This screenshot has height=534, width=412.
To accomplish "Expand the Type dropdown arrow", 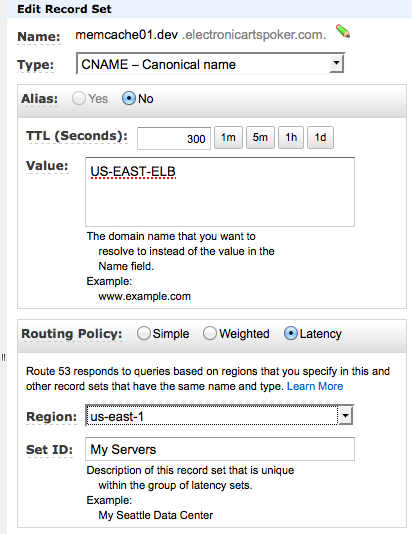I will point(336,63).
